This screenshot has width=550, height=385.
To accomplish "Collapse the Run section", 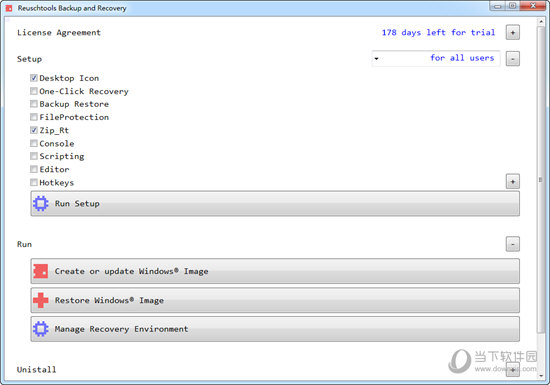I will coord(512,244).
